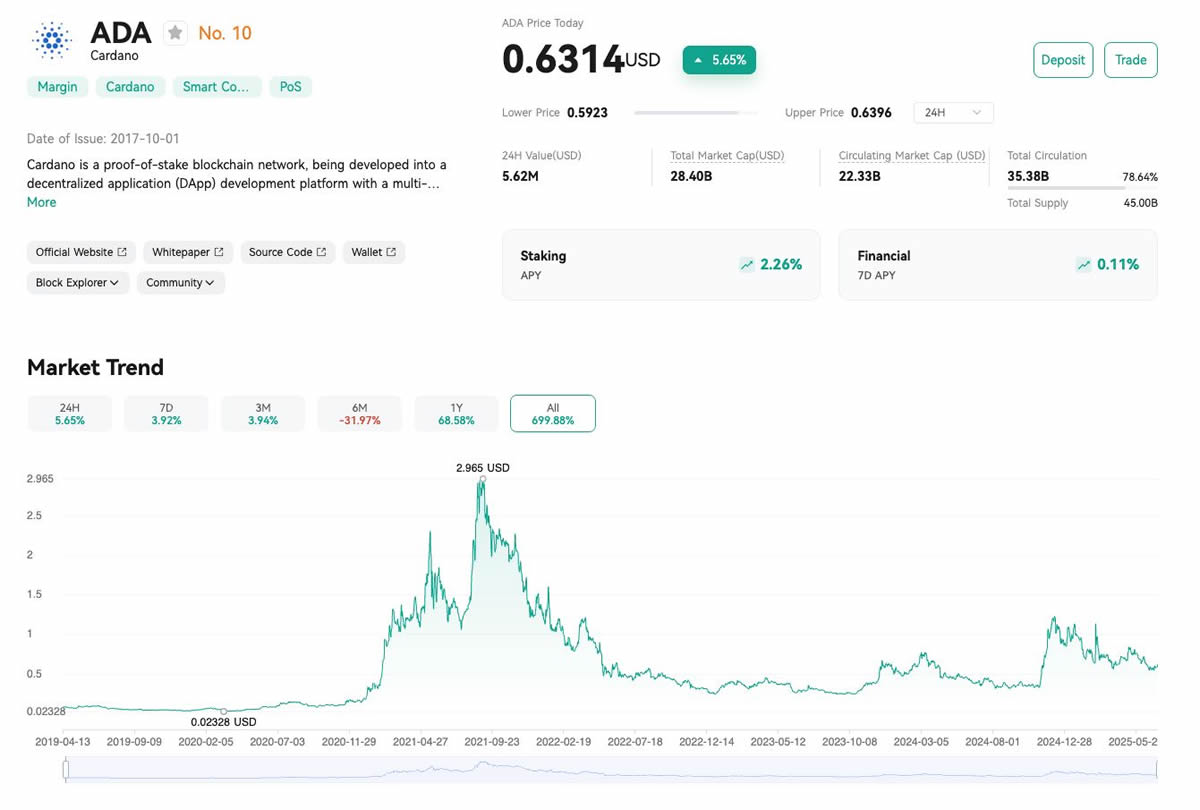Click the Deposit button
This screenshot has height=810, width=1200.
[x=1062, y=60]
